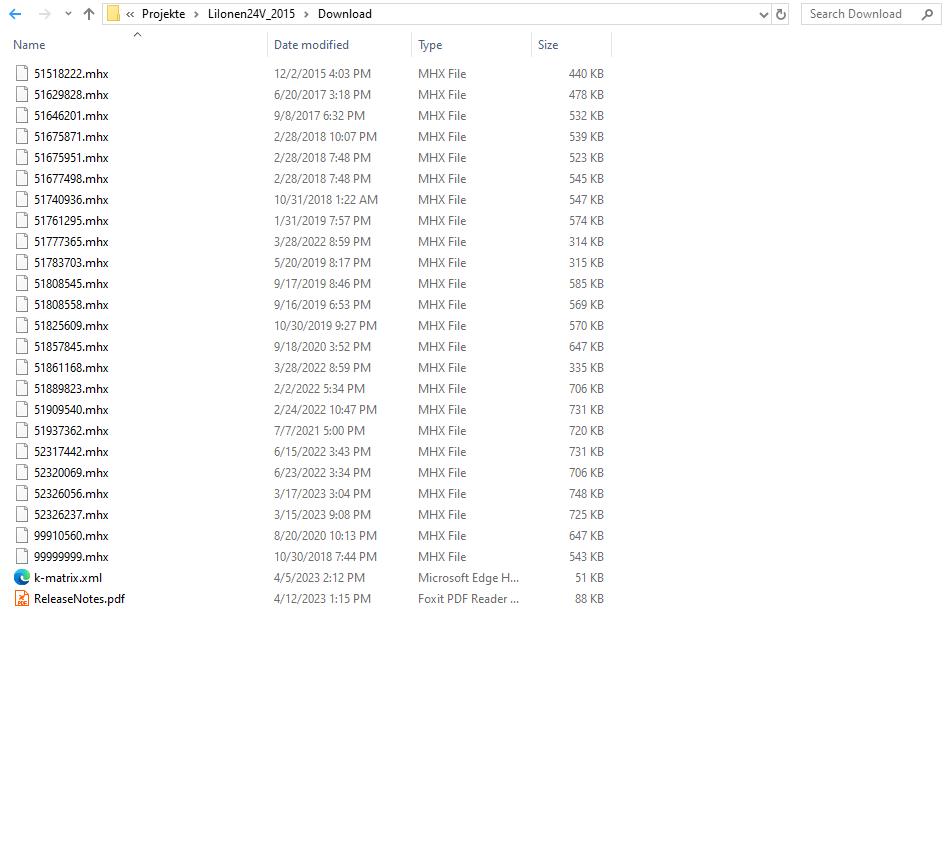Sort by Size column header

[548, 45]
